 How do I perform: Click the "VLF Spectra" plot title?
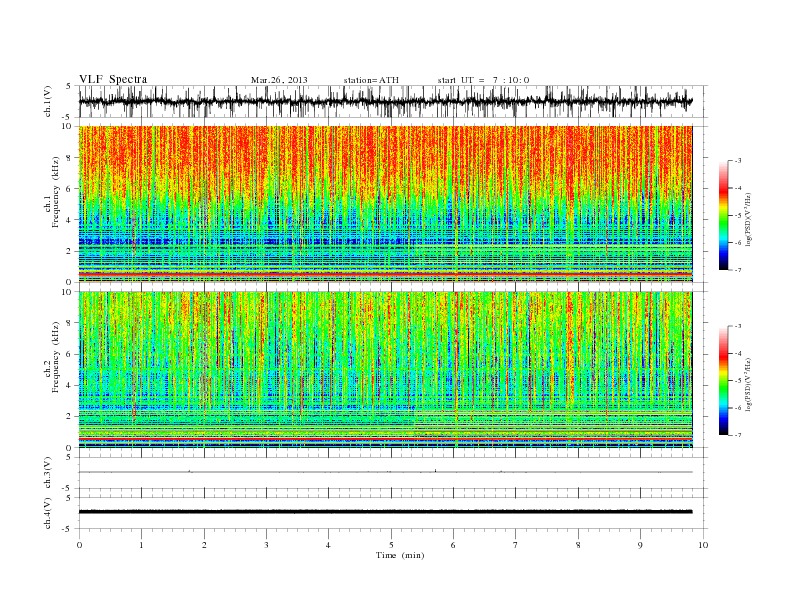click(113, 79)
